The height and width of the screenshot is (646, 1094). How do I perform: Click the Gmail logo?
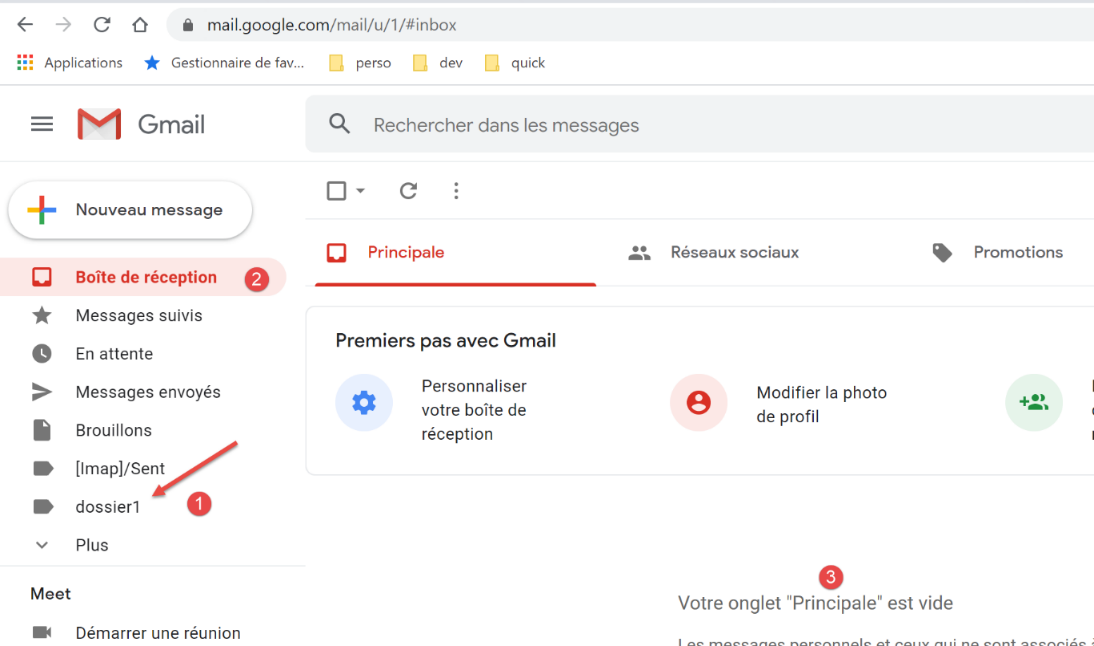coord(141,124)
